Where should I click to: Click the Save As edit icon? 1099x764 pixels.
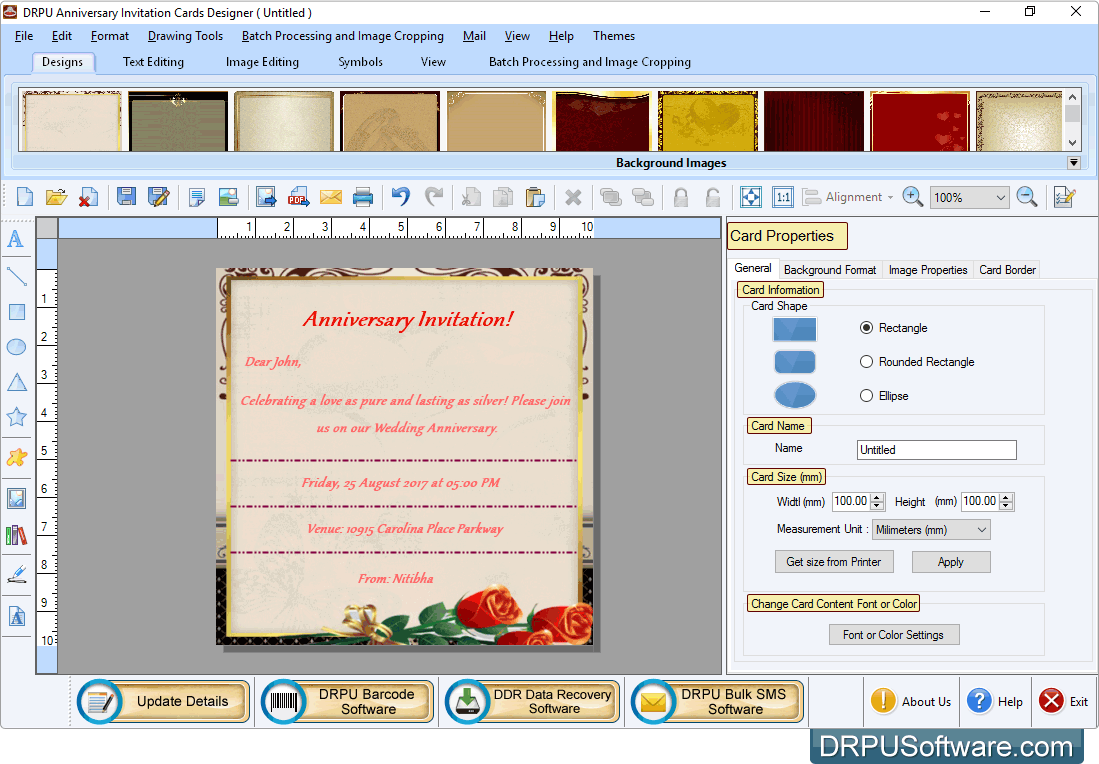159,196
